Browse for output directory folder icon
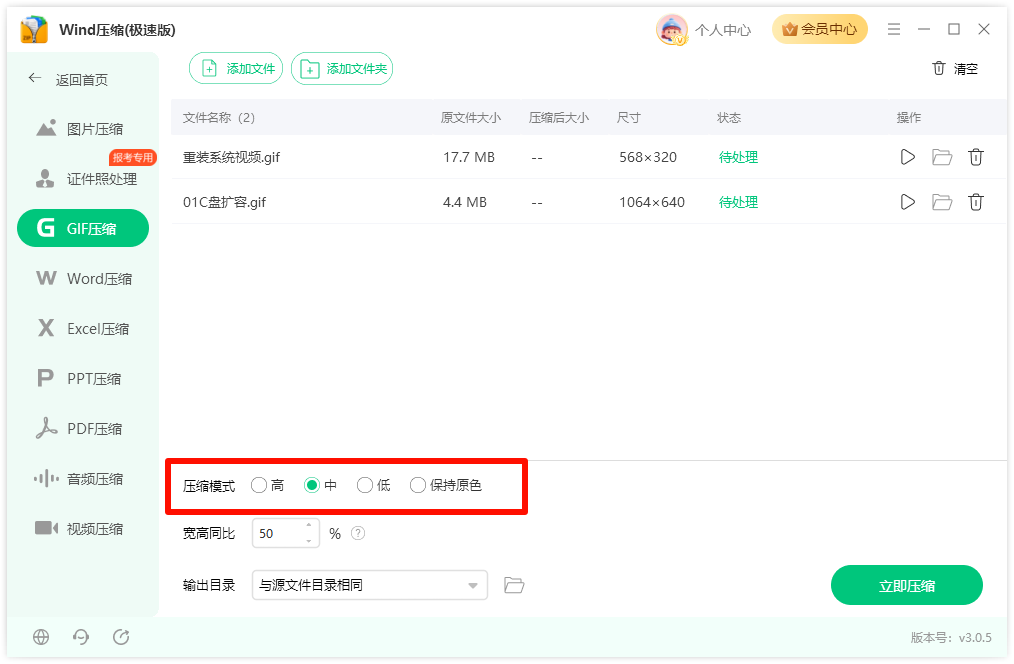Image resolution: width=1014 pixels, height=664 pixels. pyautogui.click(x=514, y=585)
